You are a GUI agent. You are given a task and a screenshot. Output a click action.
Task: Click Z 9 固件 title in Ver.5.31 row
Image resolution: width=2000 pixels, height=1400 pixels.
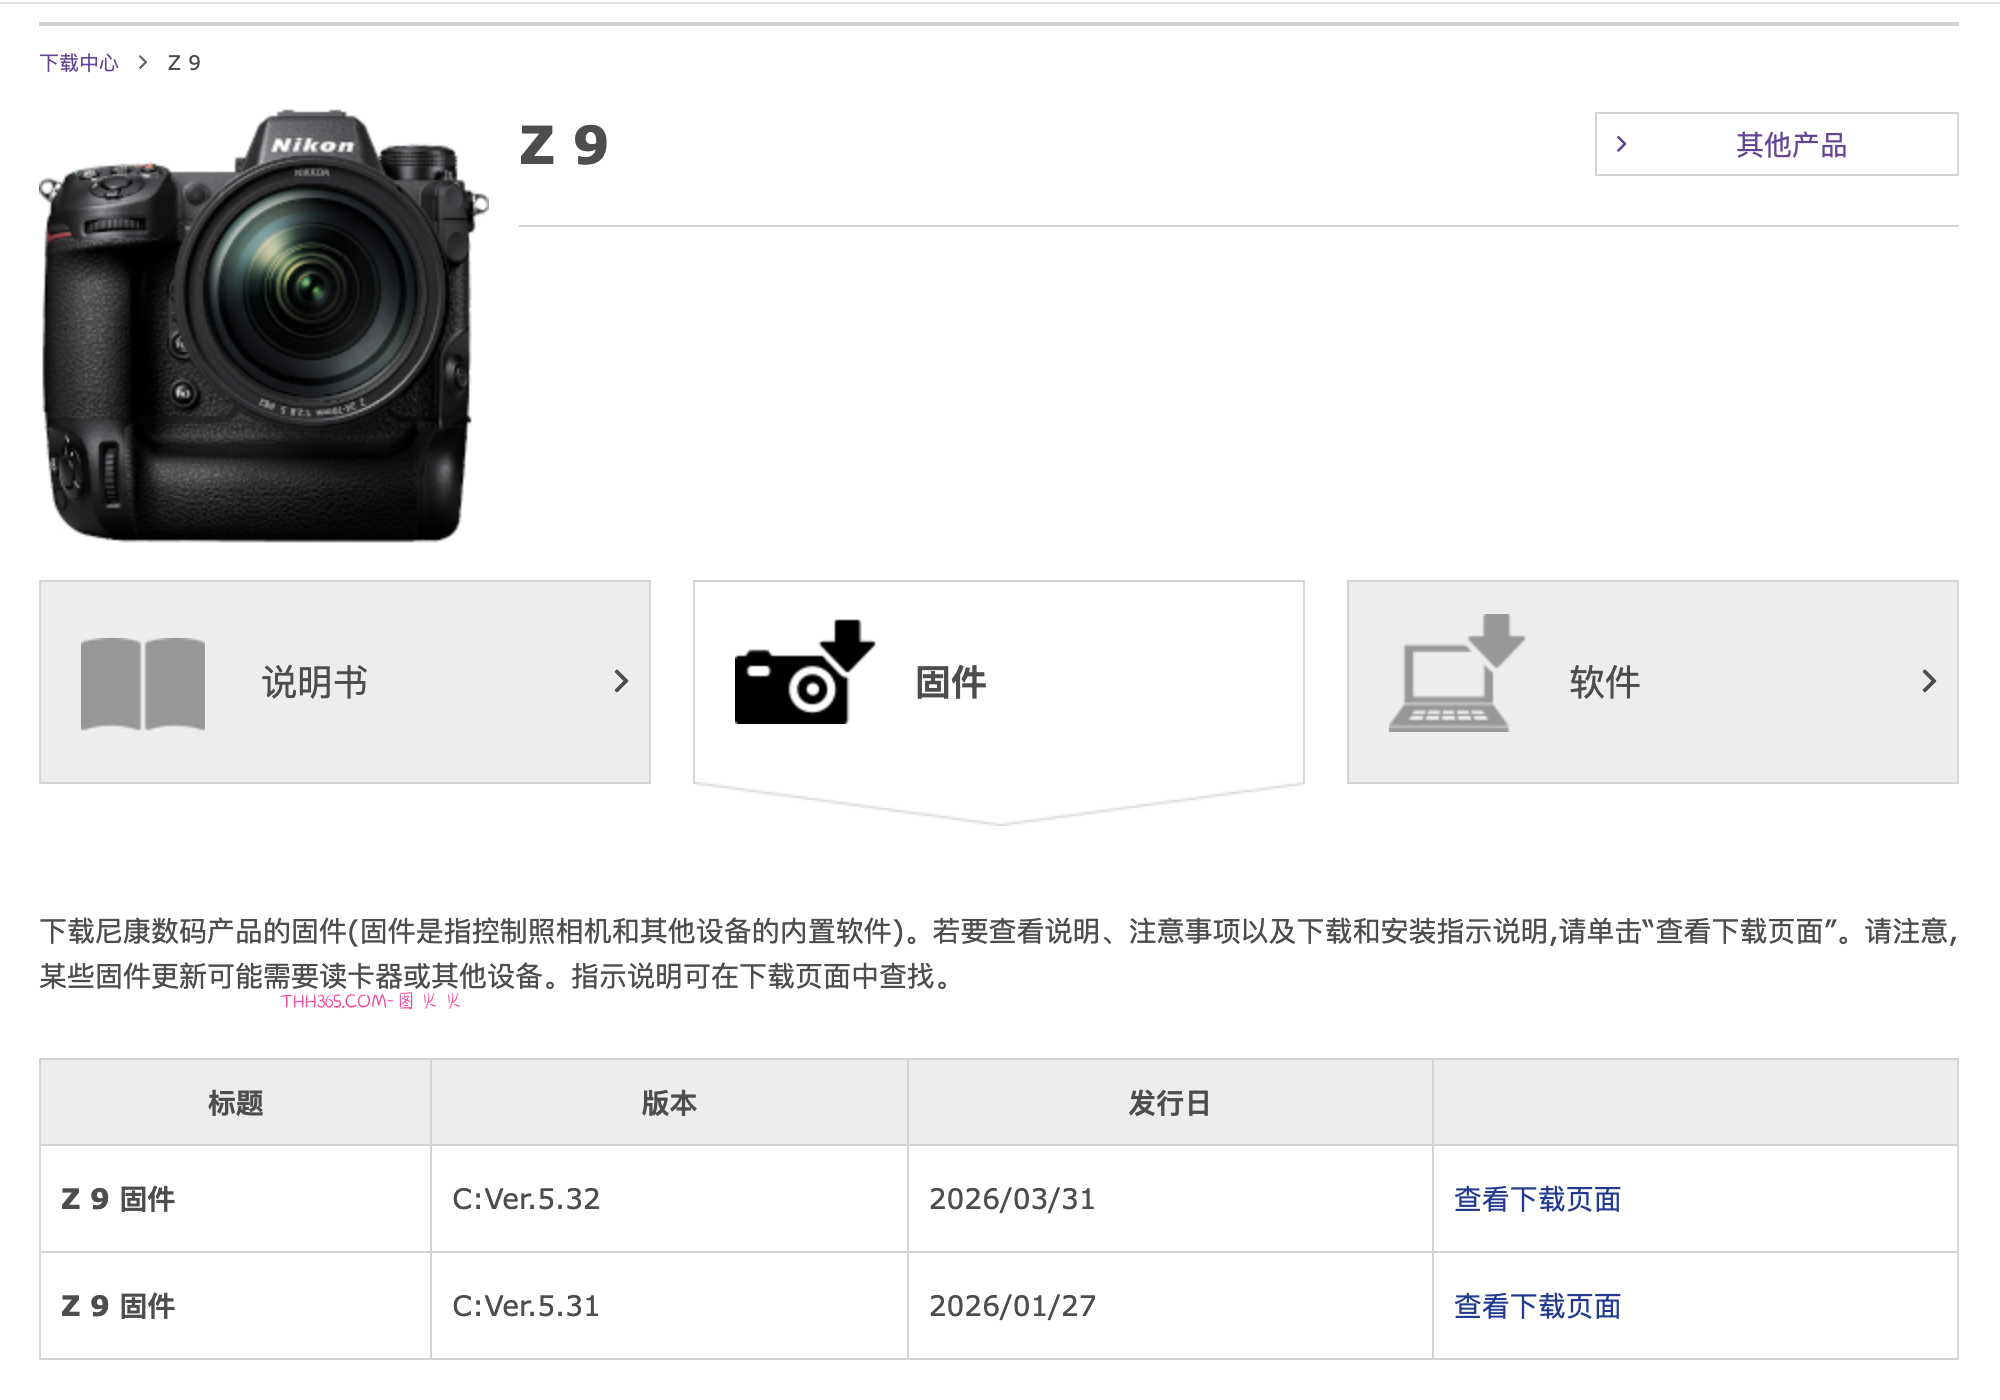(118, 1306)
